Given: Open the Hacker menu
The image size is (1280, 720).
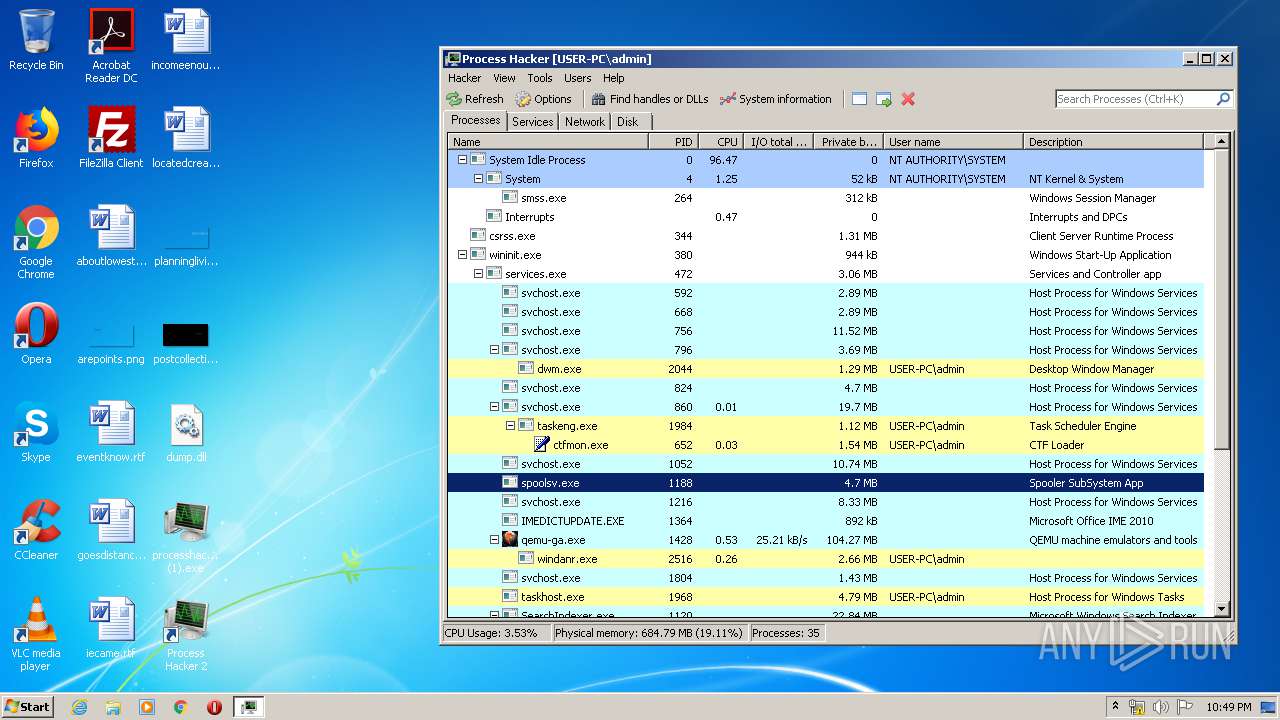Looking at the screenshot, I should tap(464, 78).
